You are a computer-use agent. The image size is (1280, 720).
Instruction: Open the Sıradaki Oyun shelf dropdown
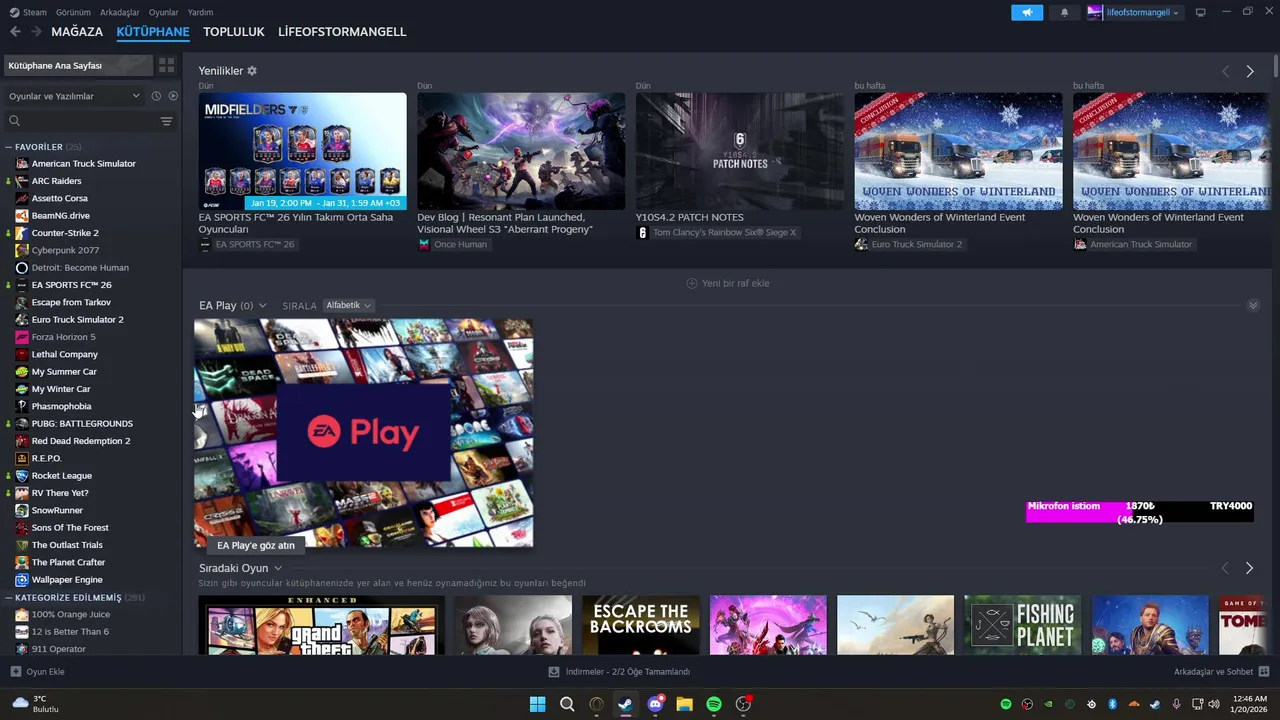click(278, 568)
